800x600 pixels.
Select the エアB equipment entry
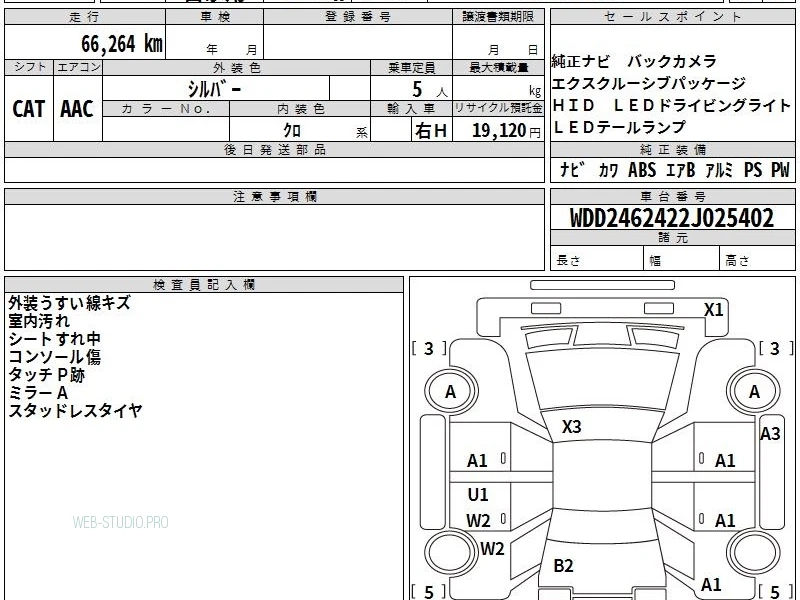pyautogui.click(x=681, y=170)
